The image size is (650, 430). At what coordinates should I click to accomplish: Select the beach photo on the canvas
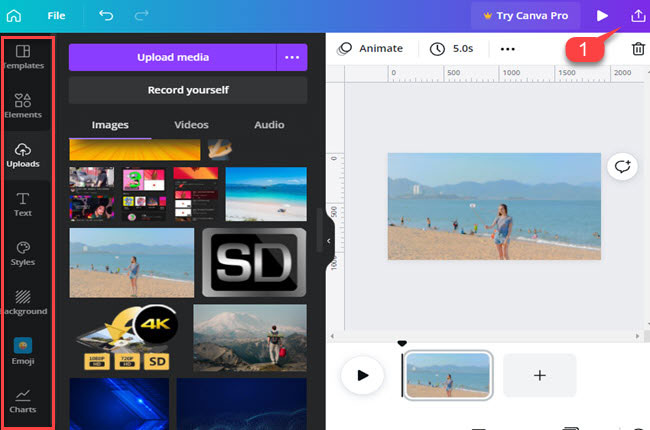coord(494,206)
